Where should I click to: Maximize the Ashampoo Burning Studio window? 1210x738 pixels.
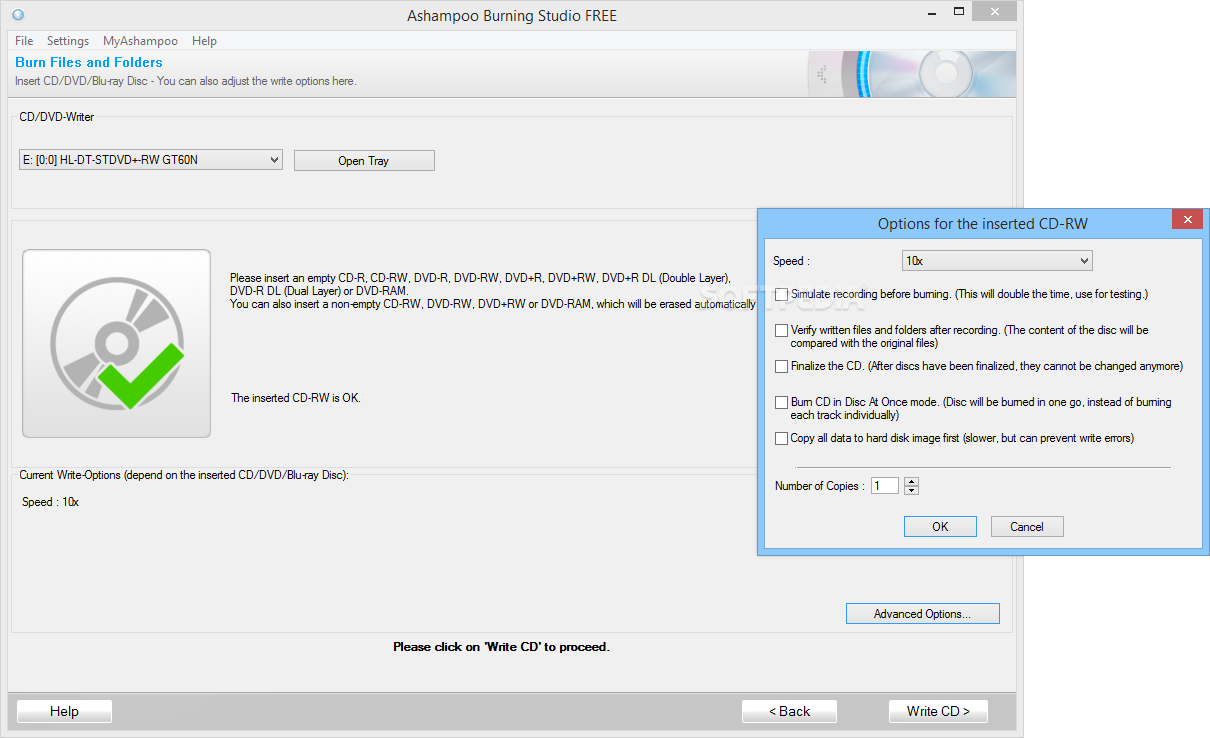959,13
